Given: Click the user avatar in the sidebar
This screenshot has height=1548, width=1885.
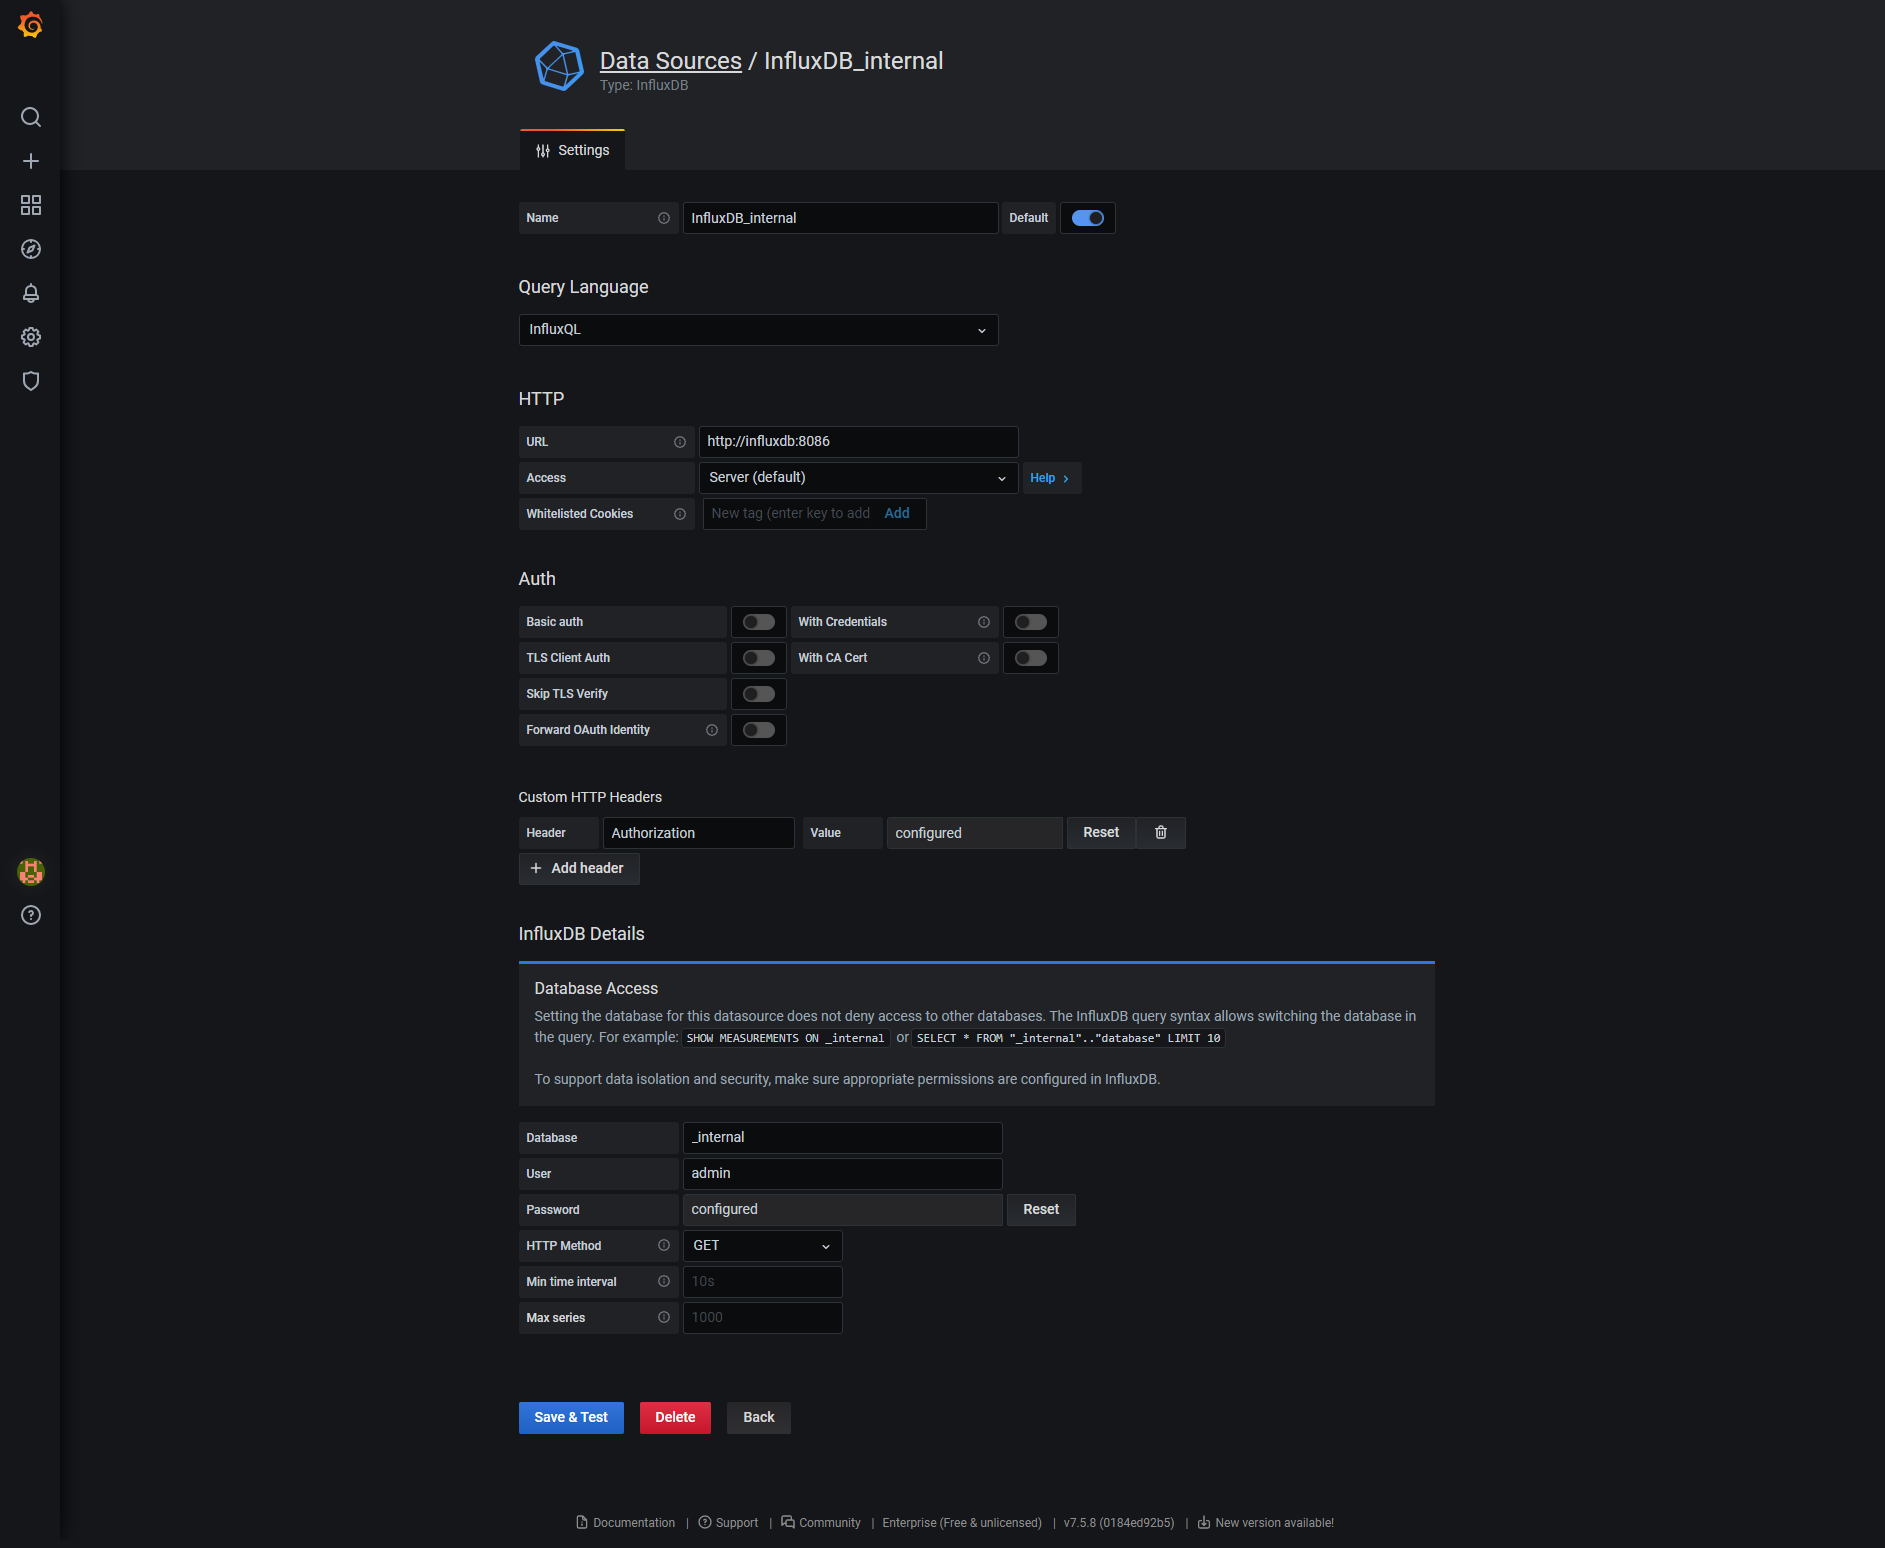Looking at the screenshot, I should click(30, 871).
